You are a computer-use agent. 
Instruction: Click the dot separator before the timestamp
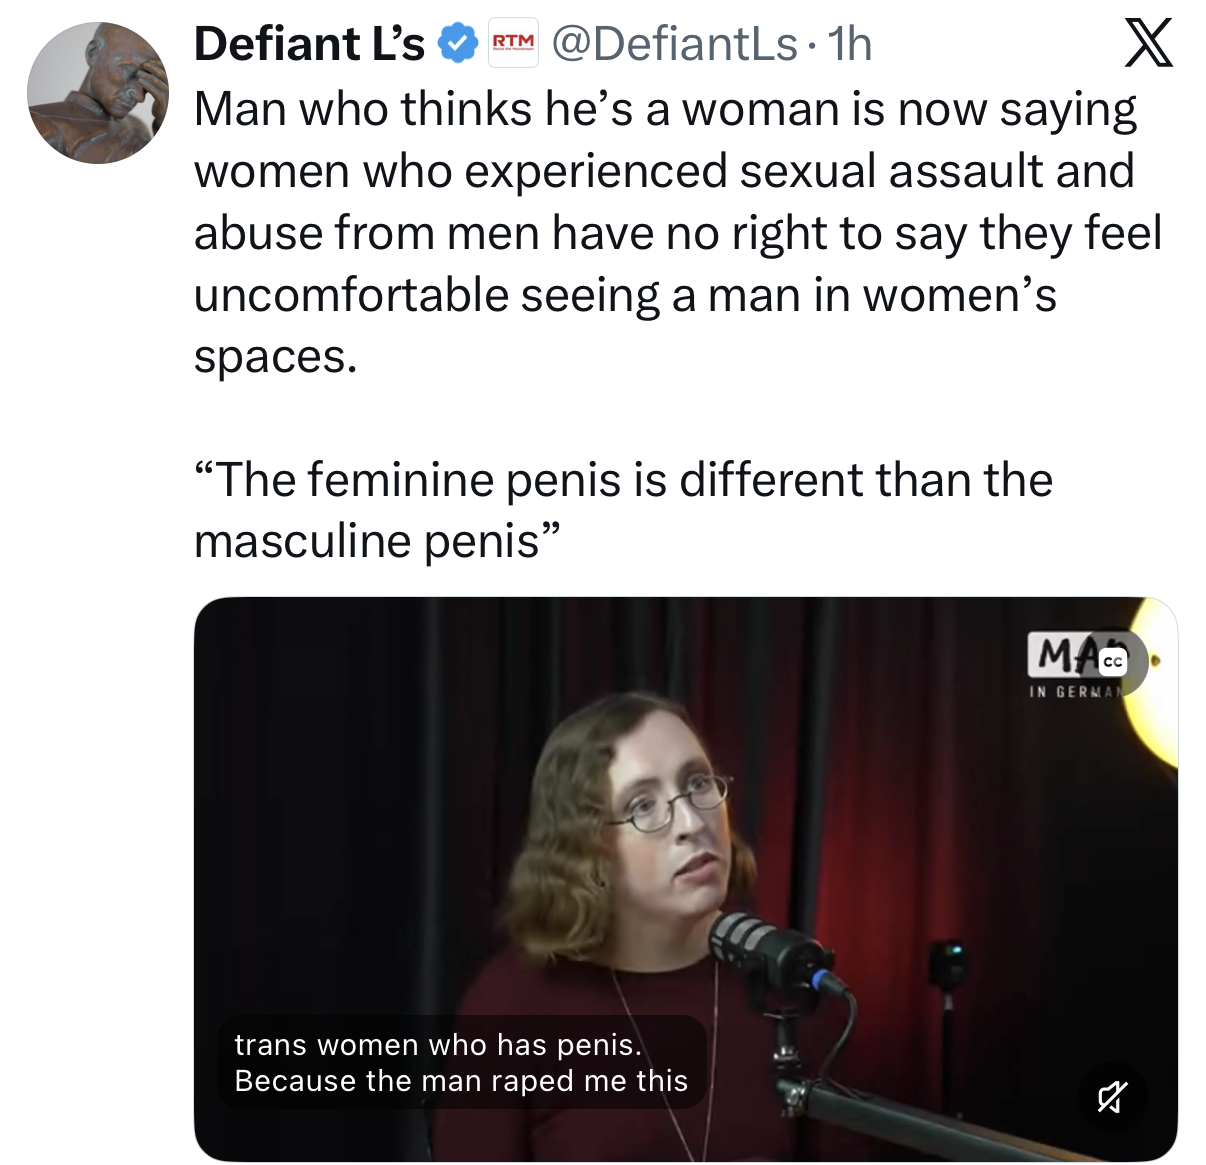coord(813,46)
